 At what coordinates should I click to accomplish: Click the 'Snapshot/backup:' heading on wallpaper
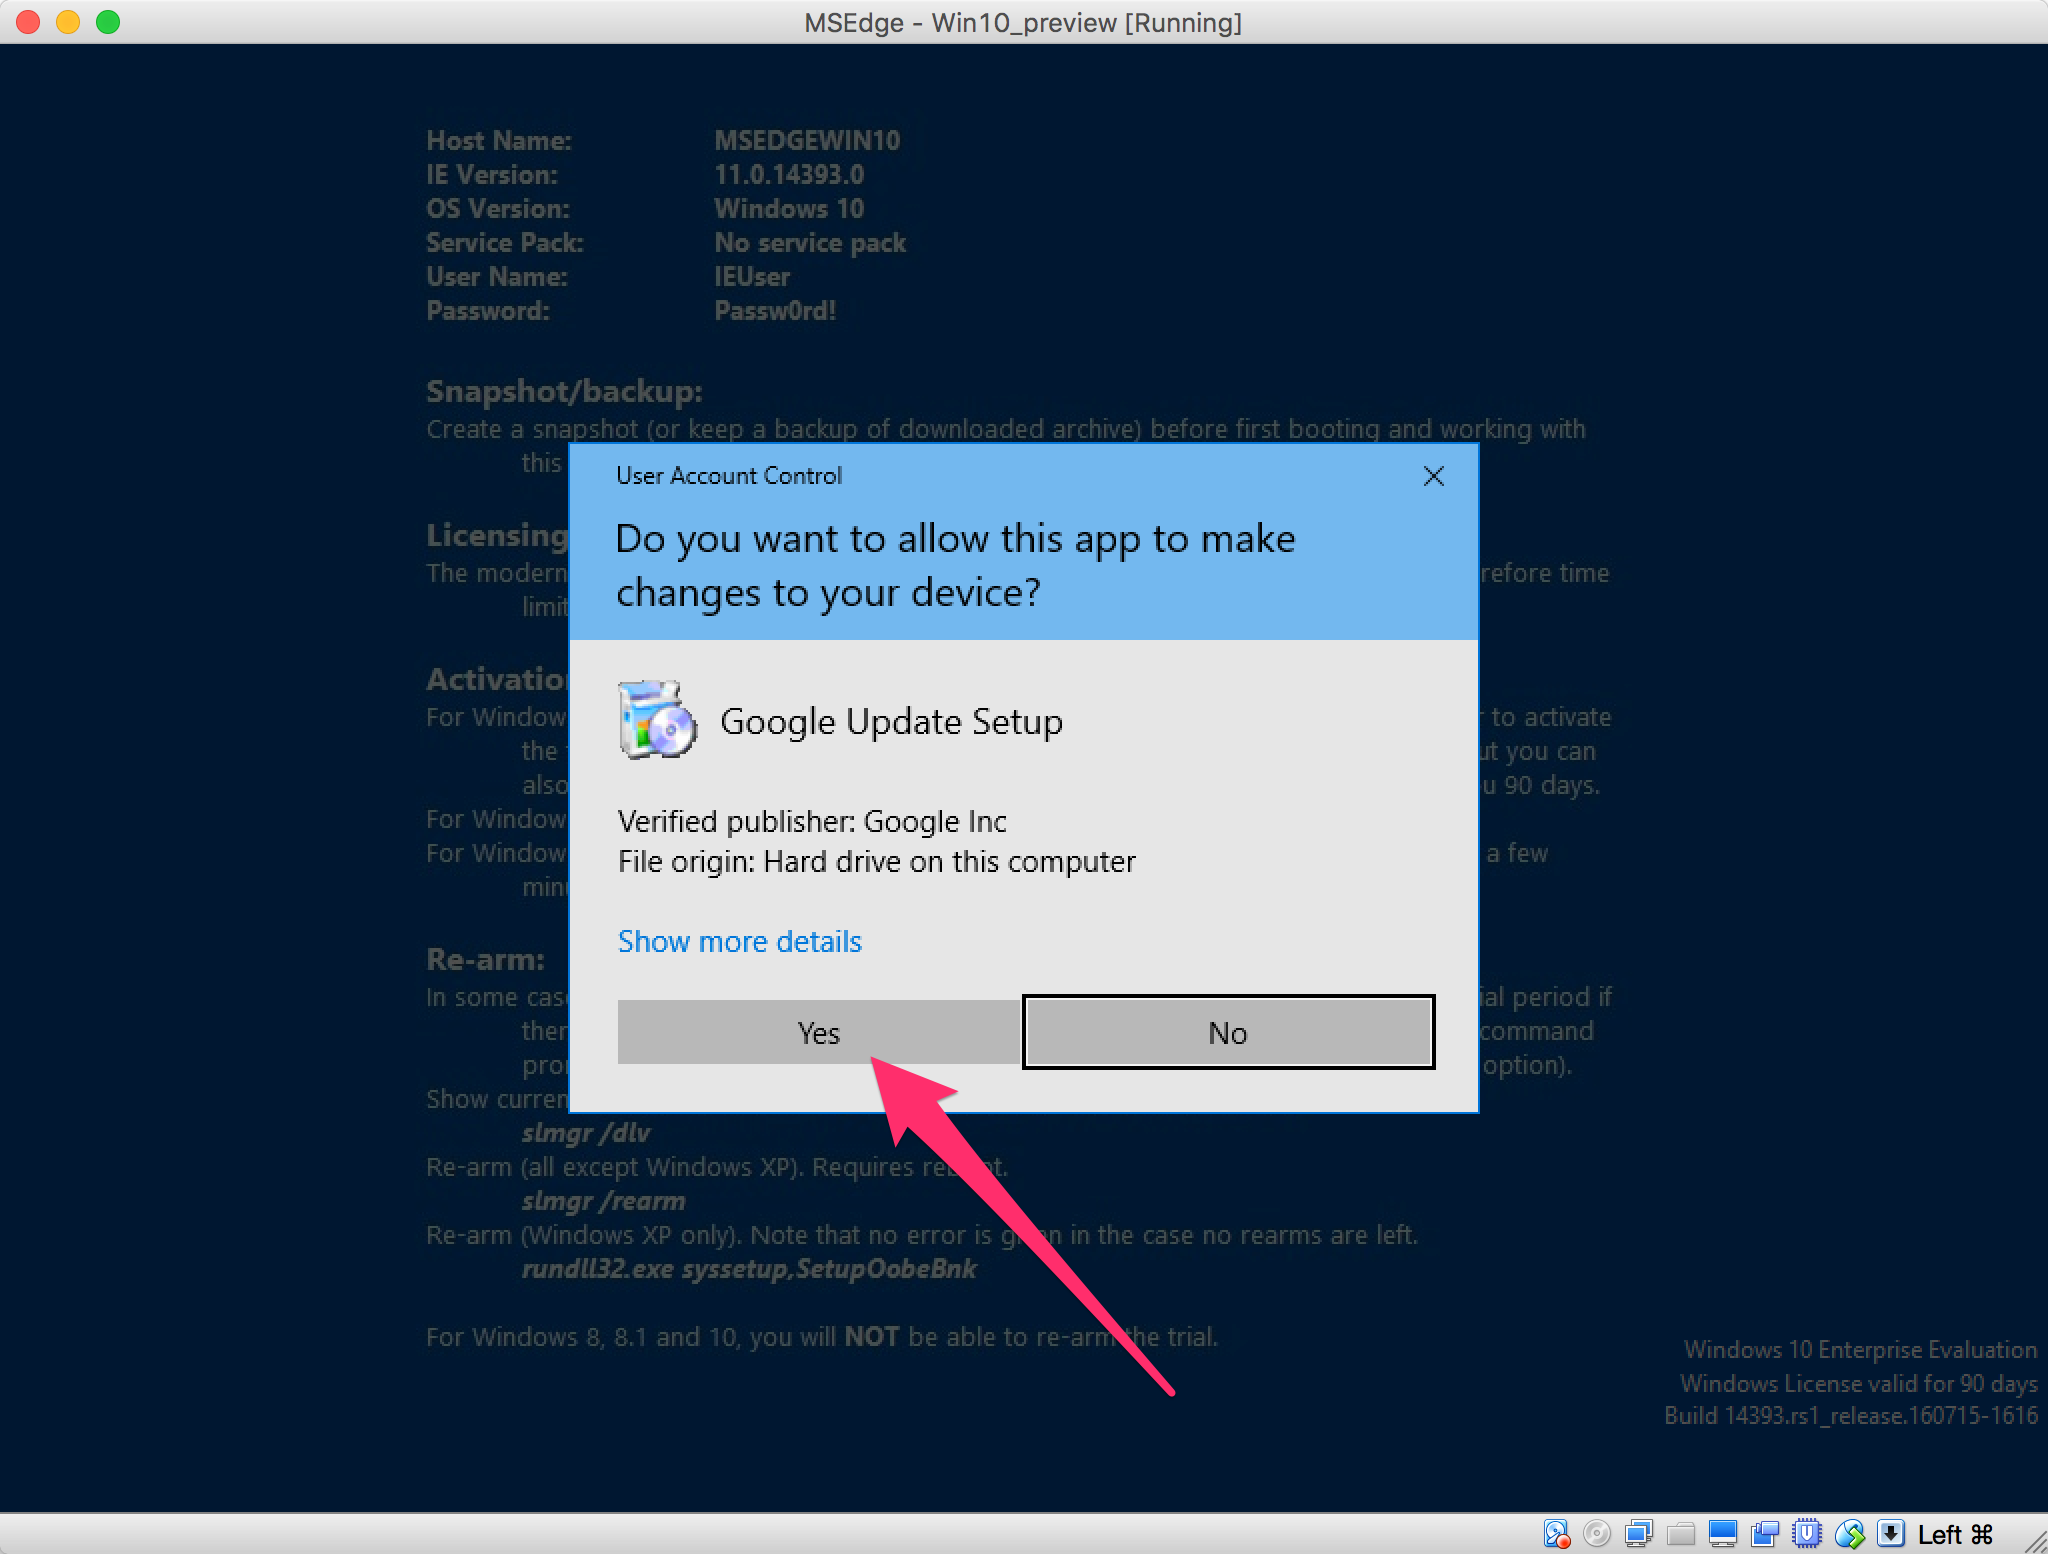(564, 391)
